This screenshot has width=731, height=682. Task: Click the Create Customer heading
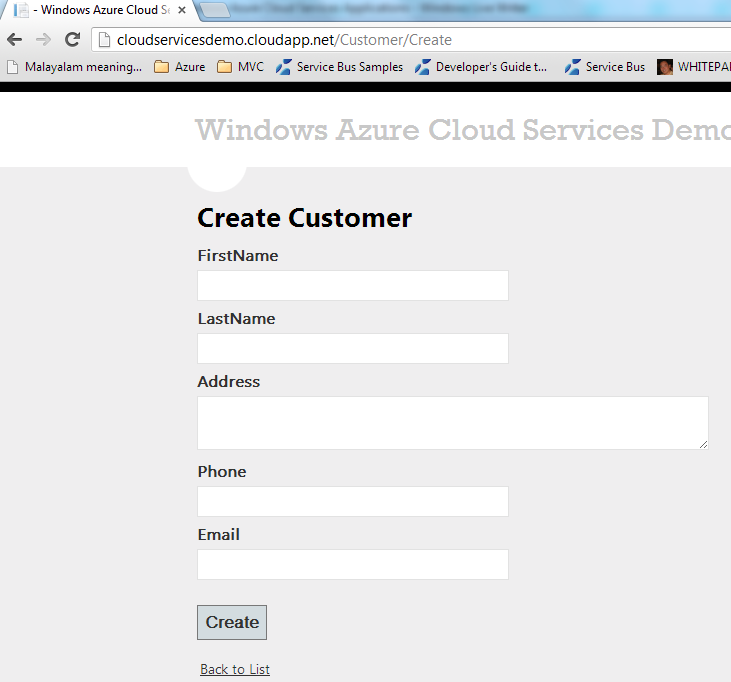pos(305,218)
